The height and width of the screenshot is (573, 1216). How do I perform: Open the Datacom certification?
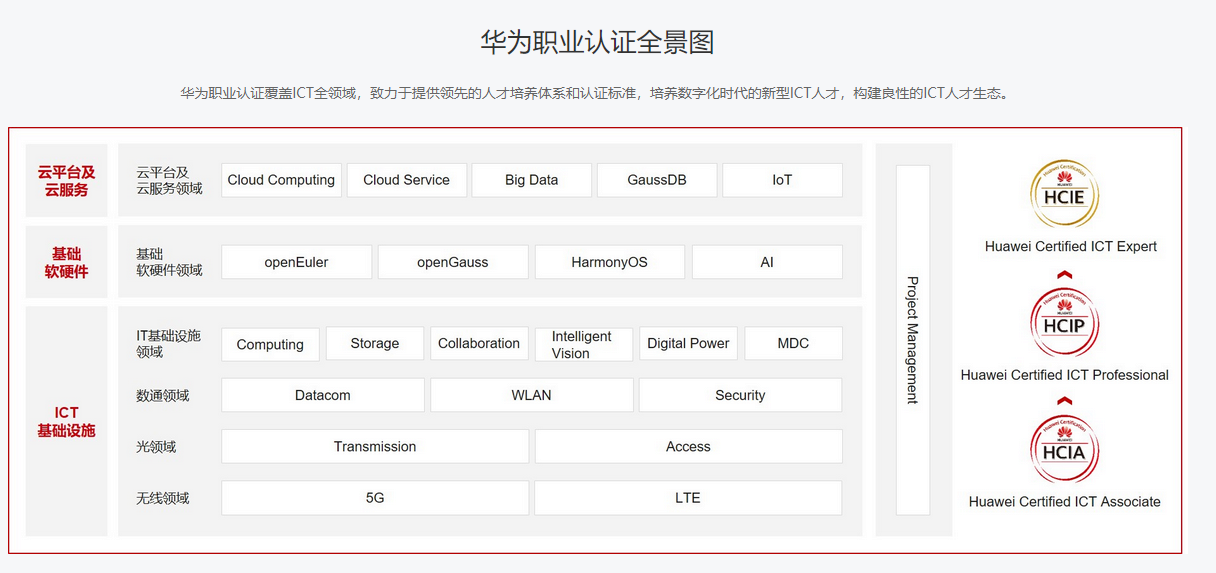point(323,395)
